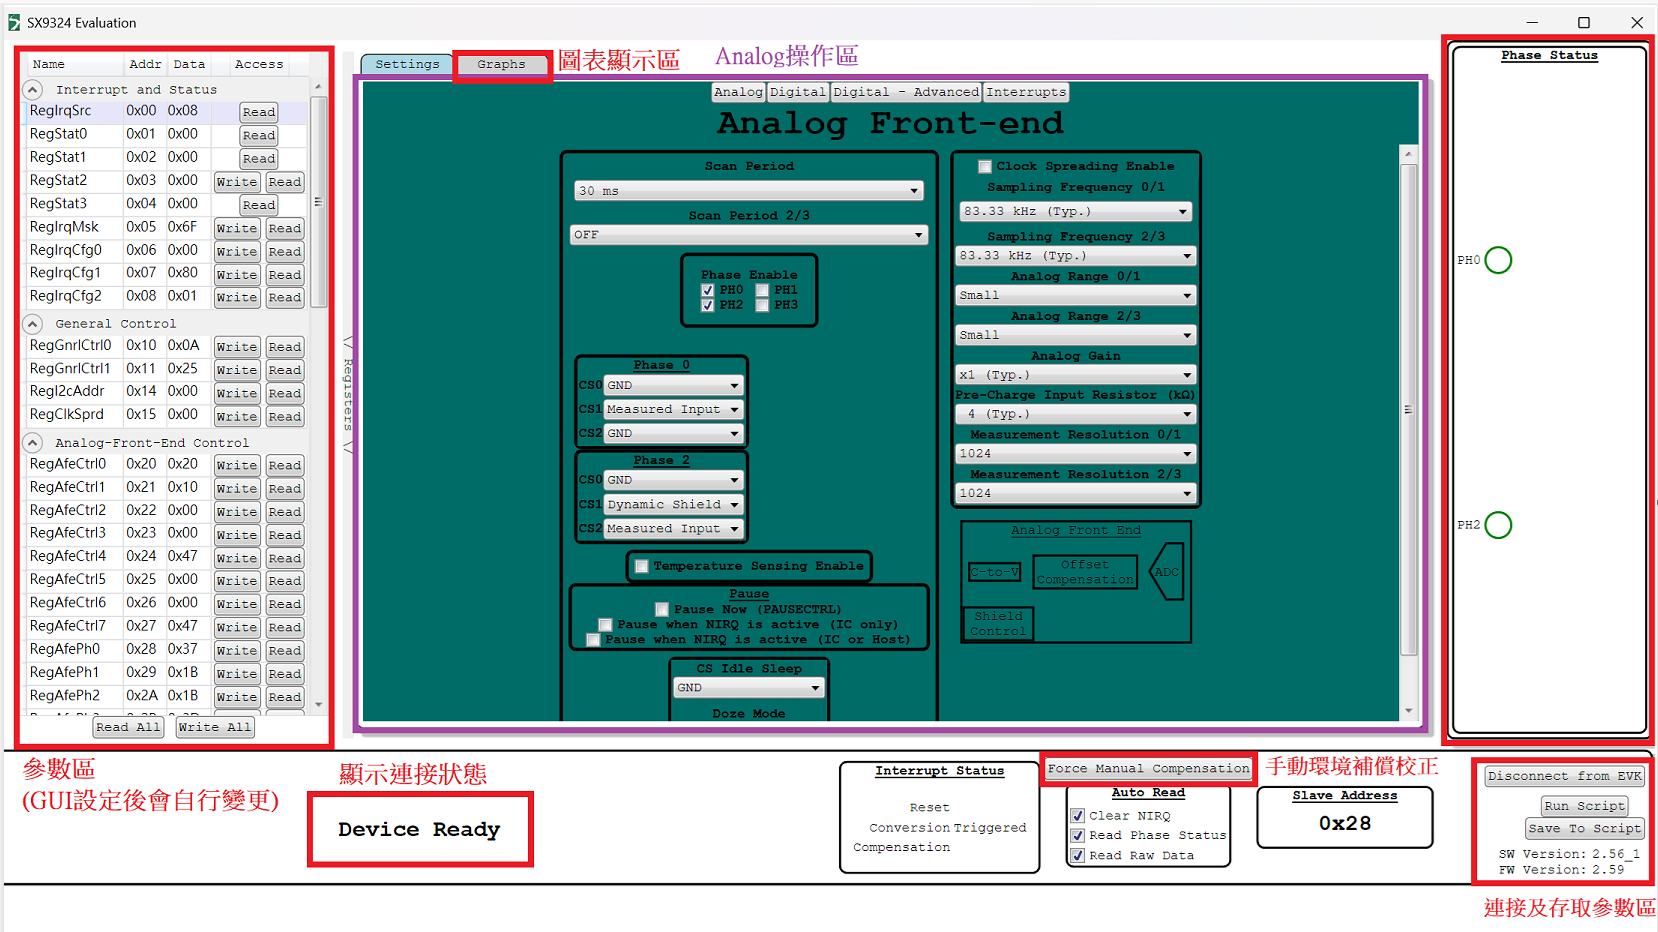This screenshot has height=932, width=1658.
Task: Click the Shield Control diagram block
Action: point(997,624)
